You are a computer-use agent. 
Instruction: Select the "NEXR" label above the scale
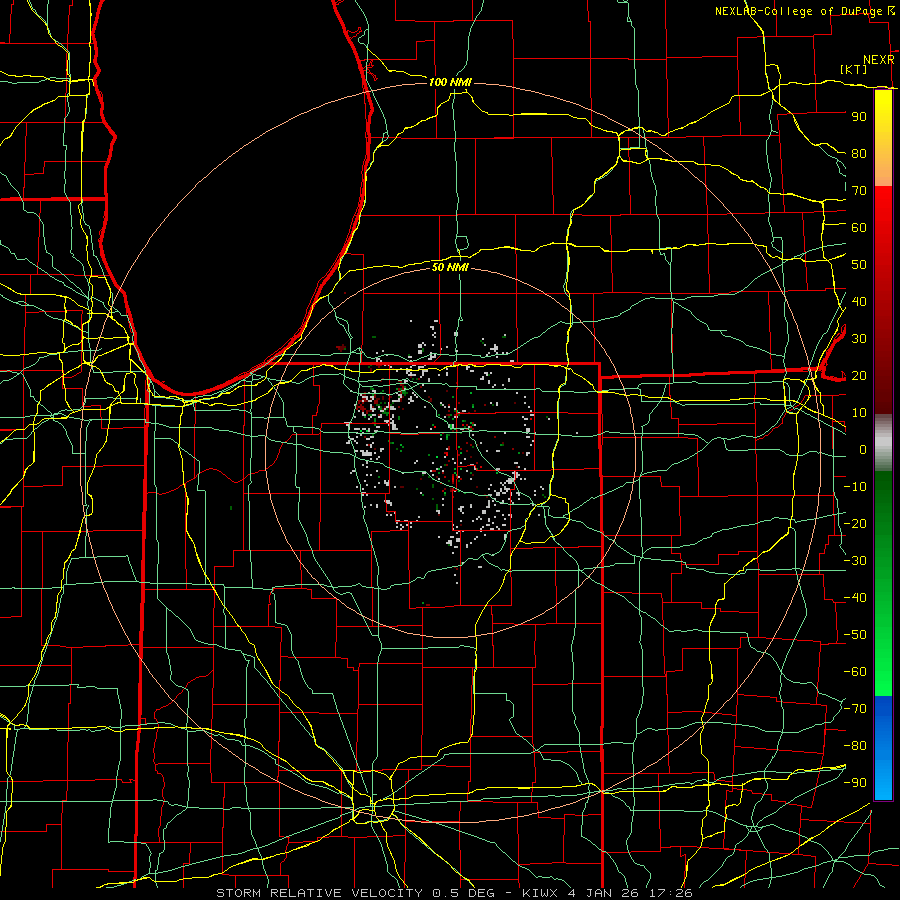click(878, 60)
